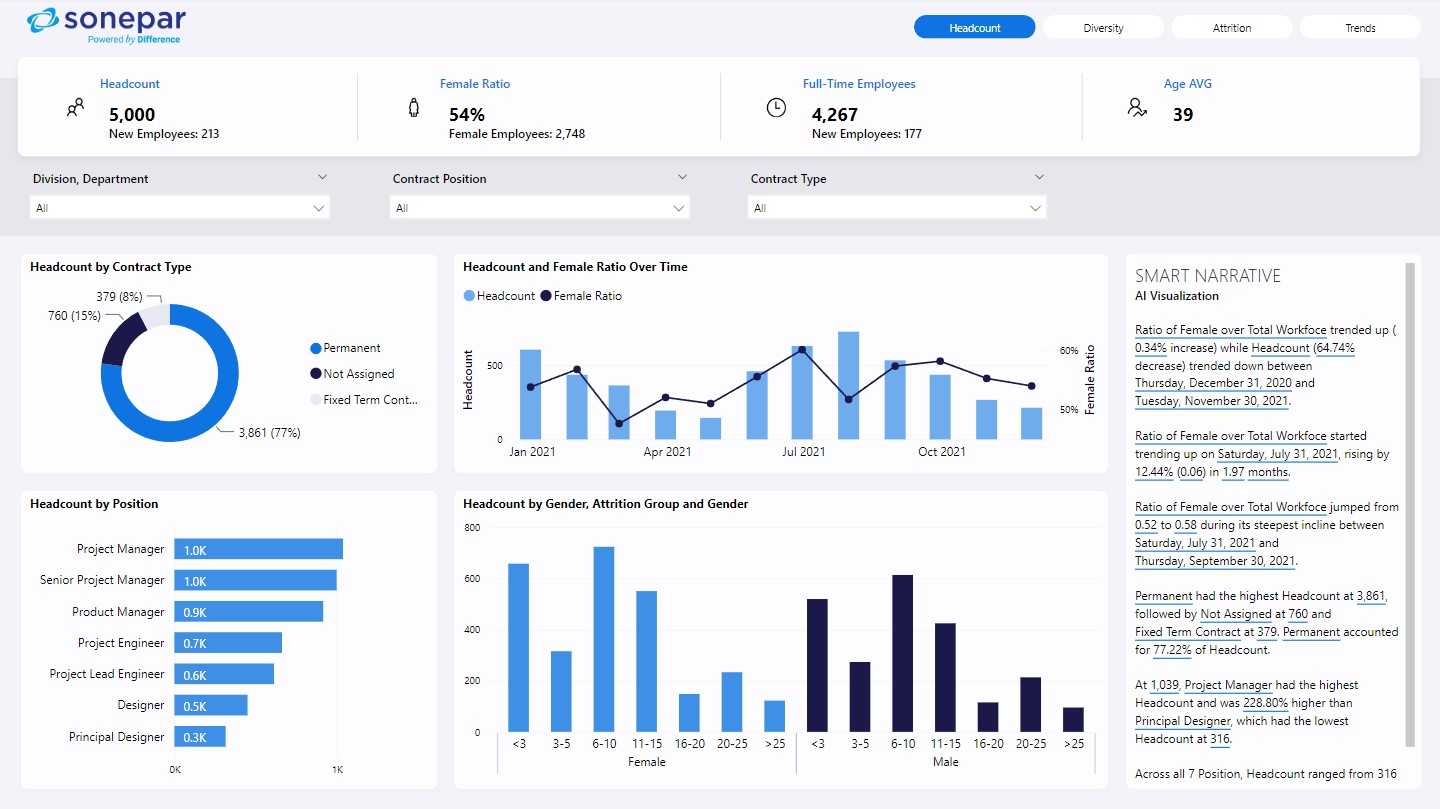1440x809 pixels.
Task: Click the Thursday, December 31, 2020 narrative value
Action: pyautogui.click(x=1214, y=383)
